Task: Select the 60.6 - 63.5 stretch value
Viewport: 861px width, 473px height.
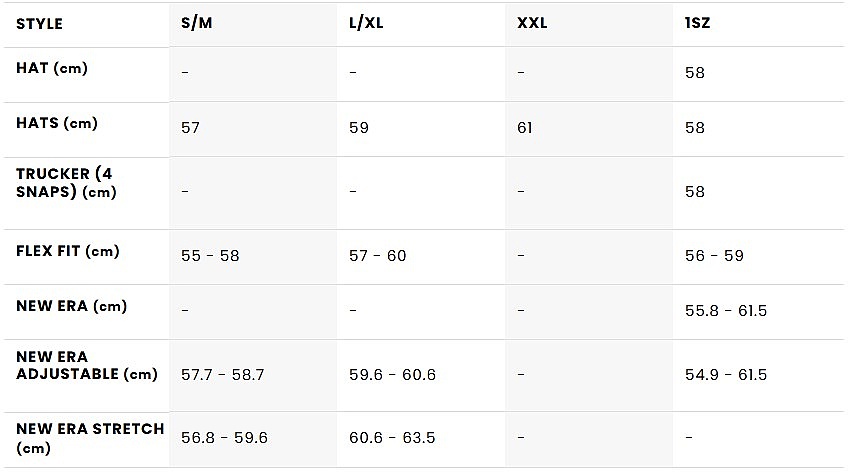Action: click(x=392, y=438)
